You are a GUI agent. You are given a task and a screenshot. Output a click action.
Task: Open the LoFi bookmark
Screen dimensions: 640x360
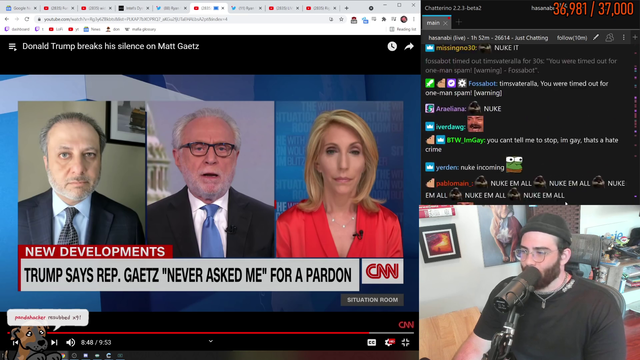pos(56,29)
